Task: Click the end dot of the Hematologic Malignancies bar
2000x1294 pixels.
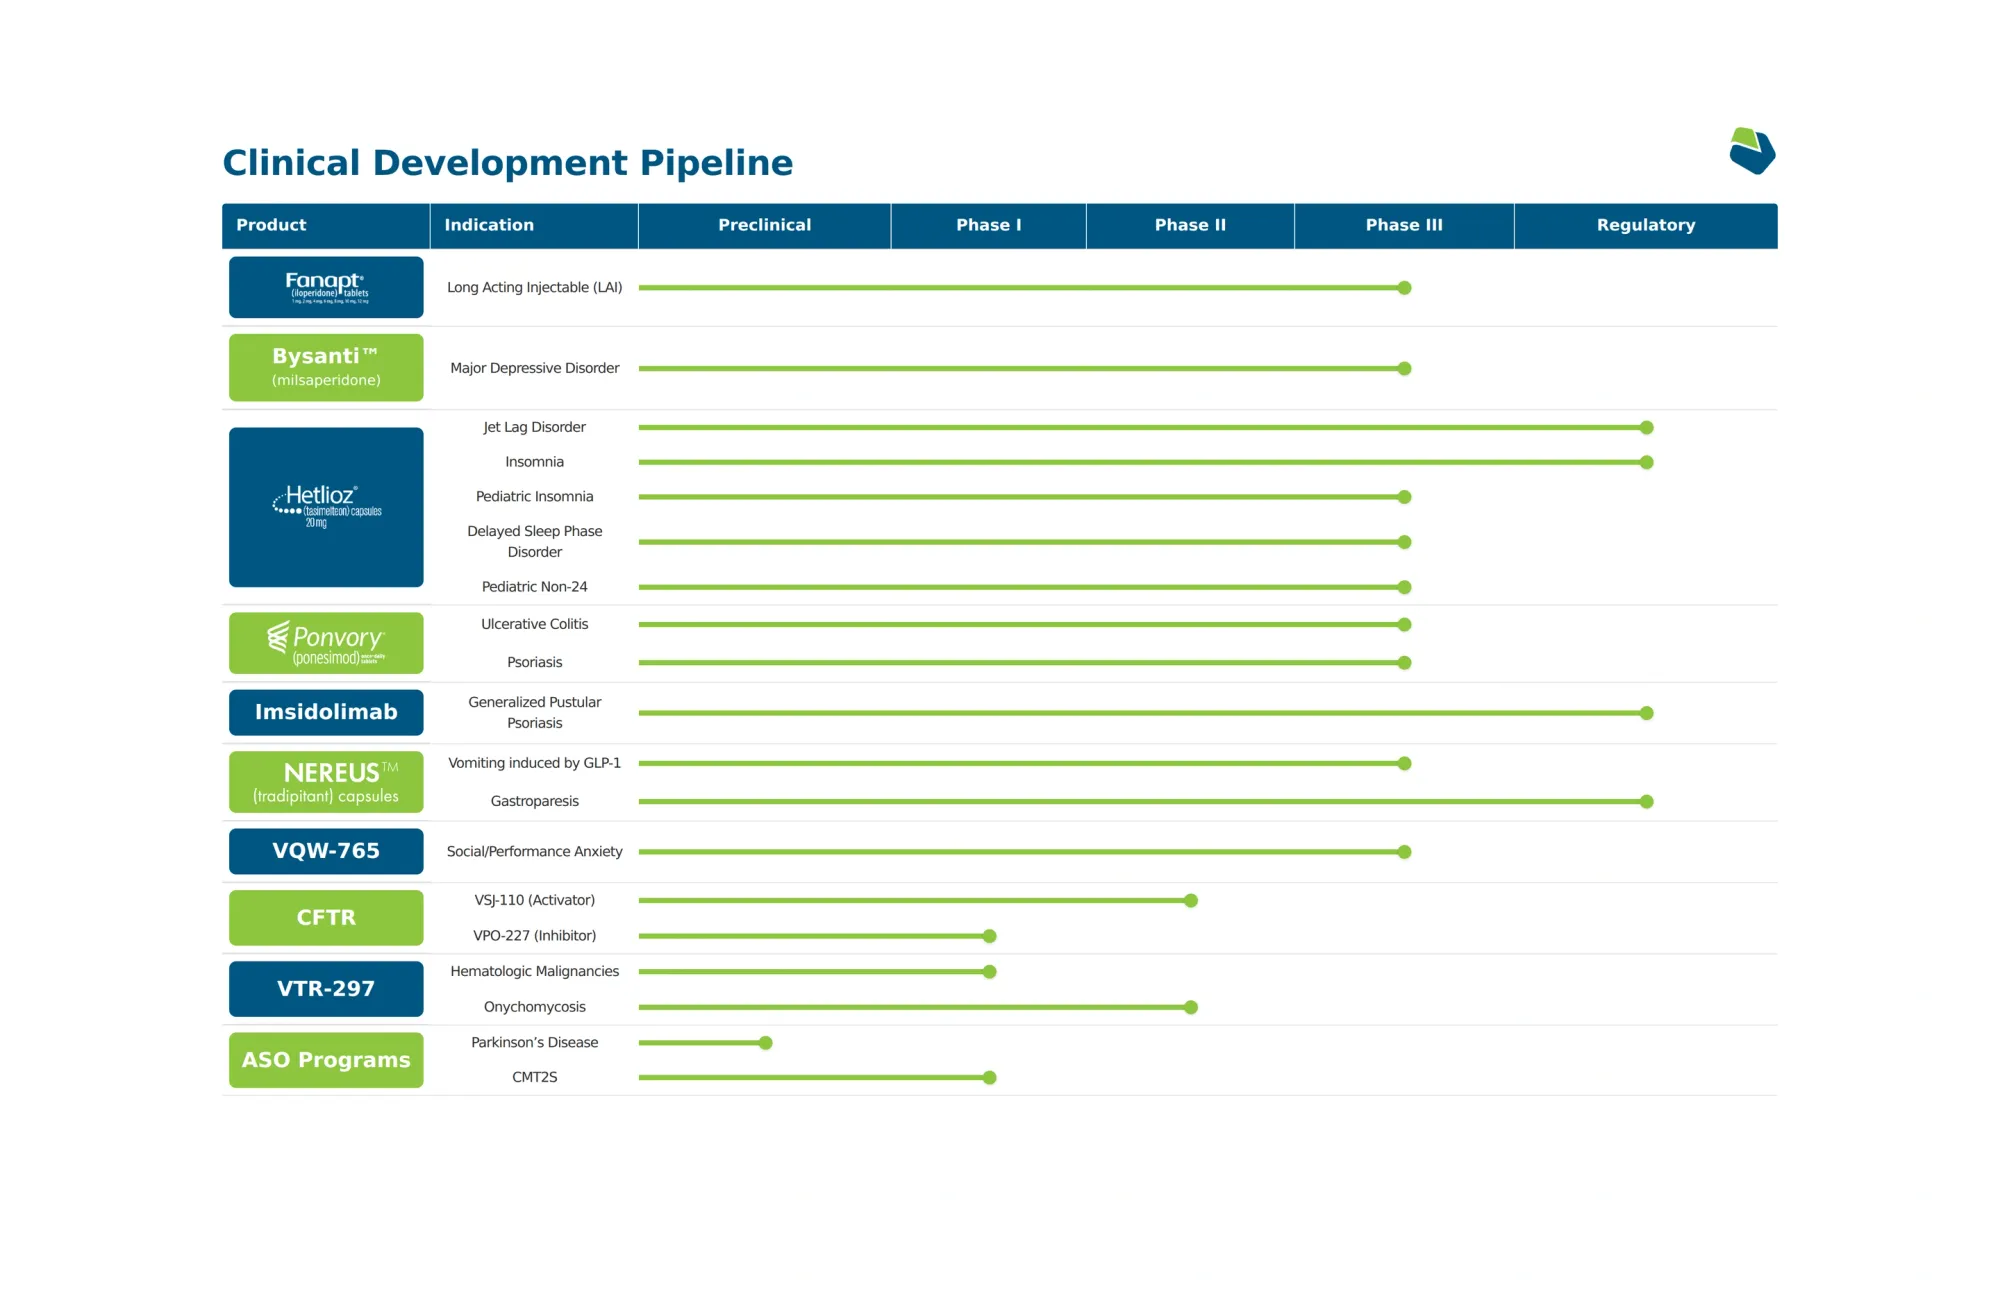Action: (x=989, y=972)
